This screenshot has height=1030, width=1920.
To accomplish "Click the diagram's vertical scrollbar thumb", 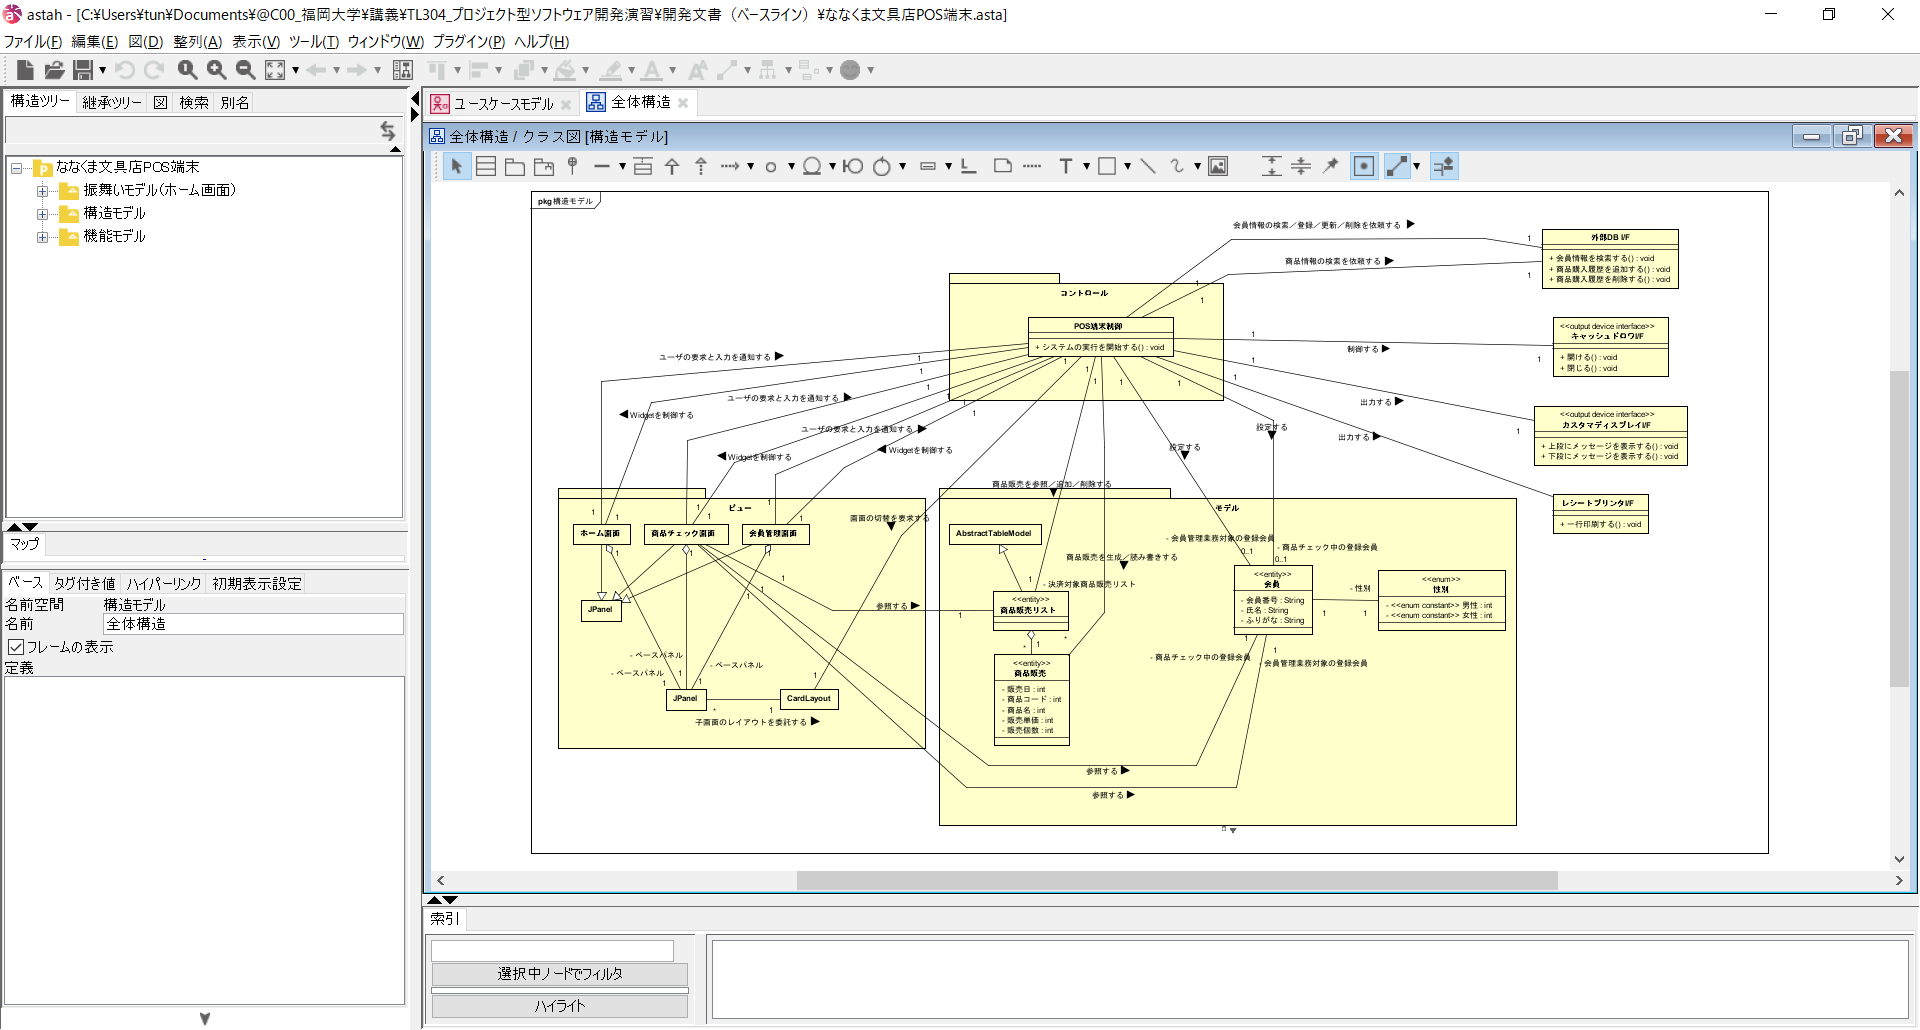I will pyautogui.click(x=1899, y=528).
